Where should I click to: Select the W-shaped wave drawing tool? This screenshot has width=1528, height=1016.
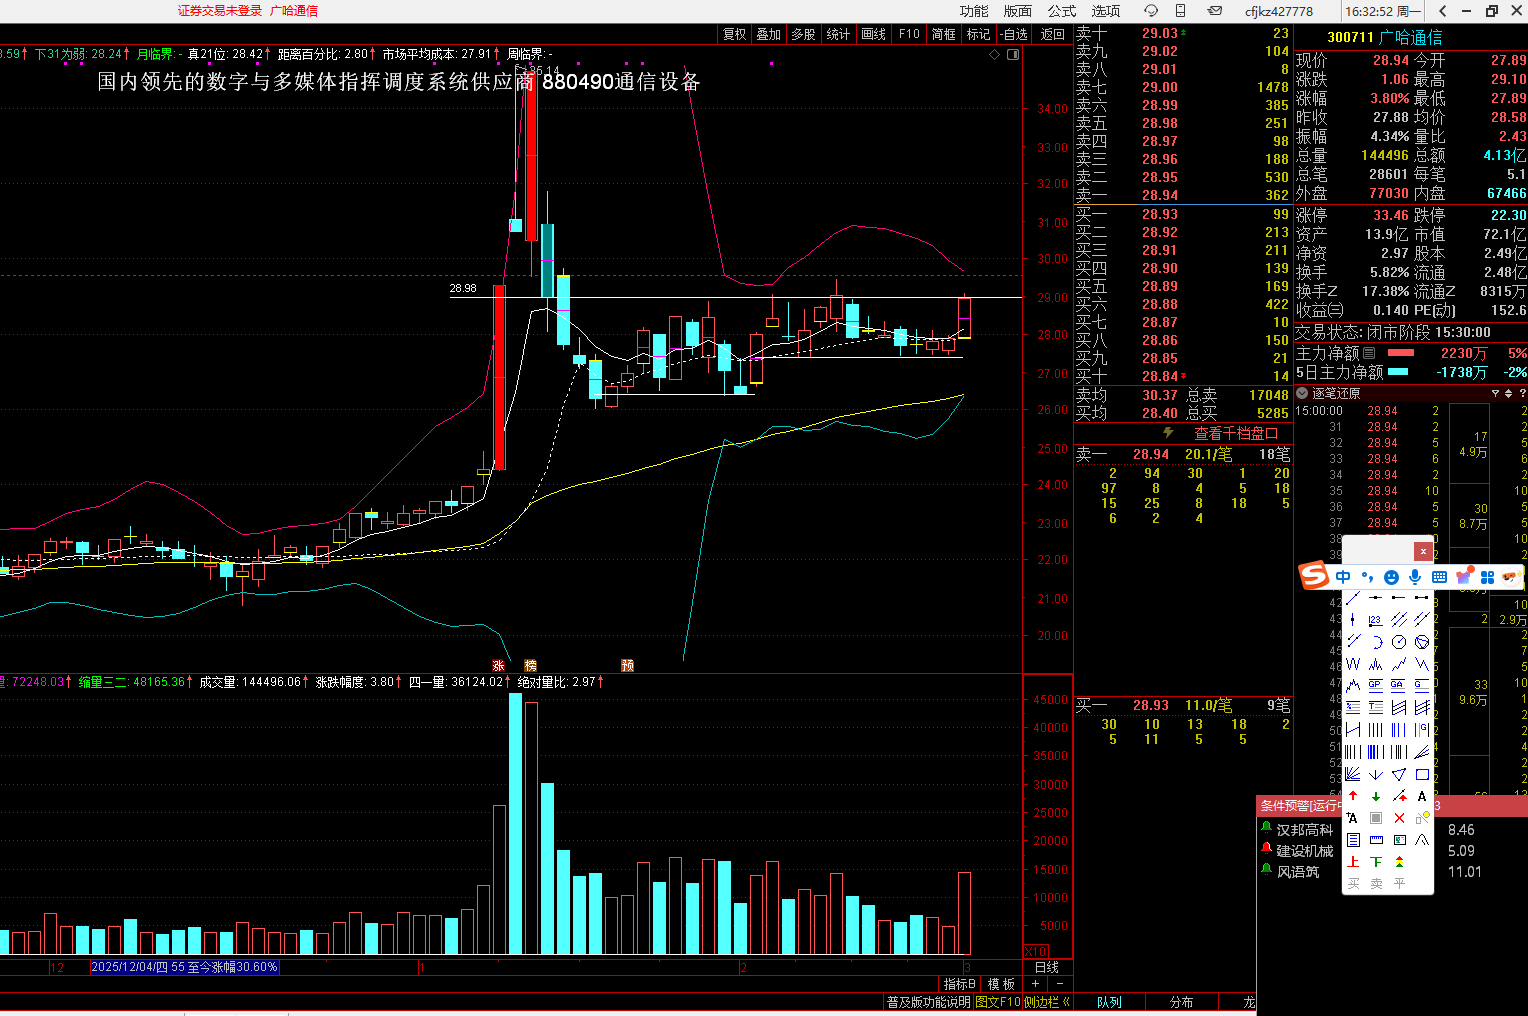(x=1353, y=664)
